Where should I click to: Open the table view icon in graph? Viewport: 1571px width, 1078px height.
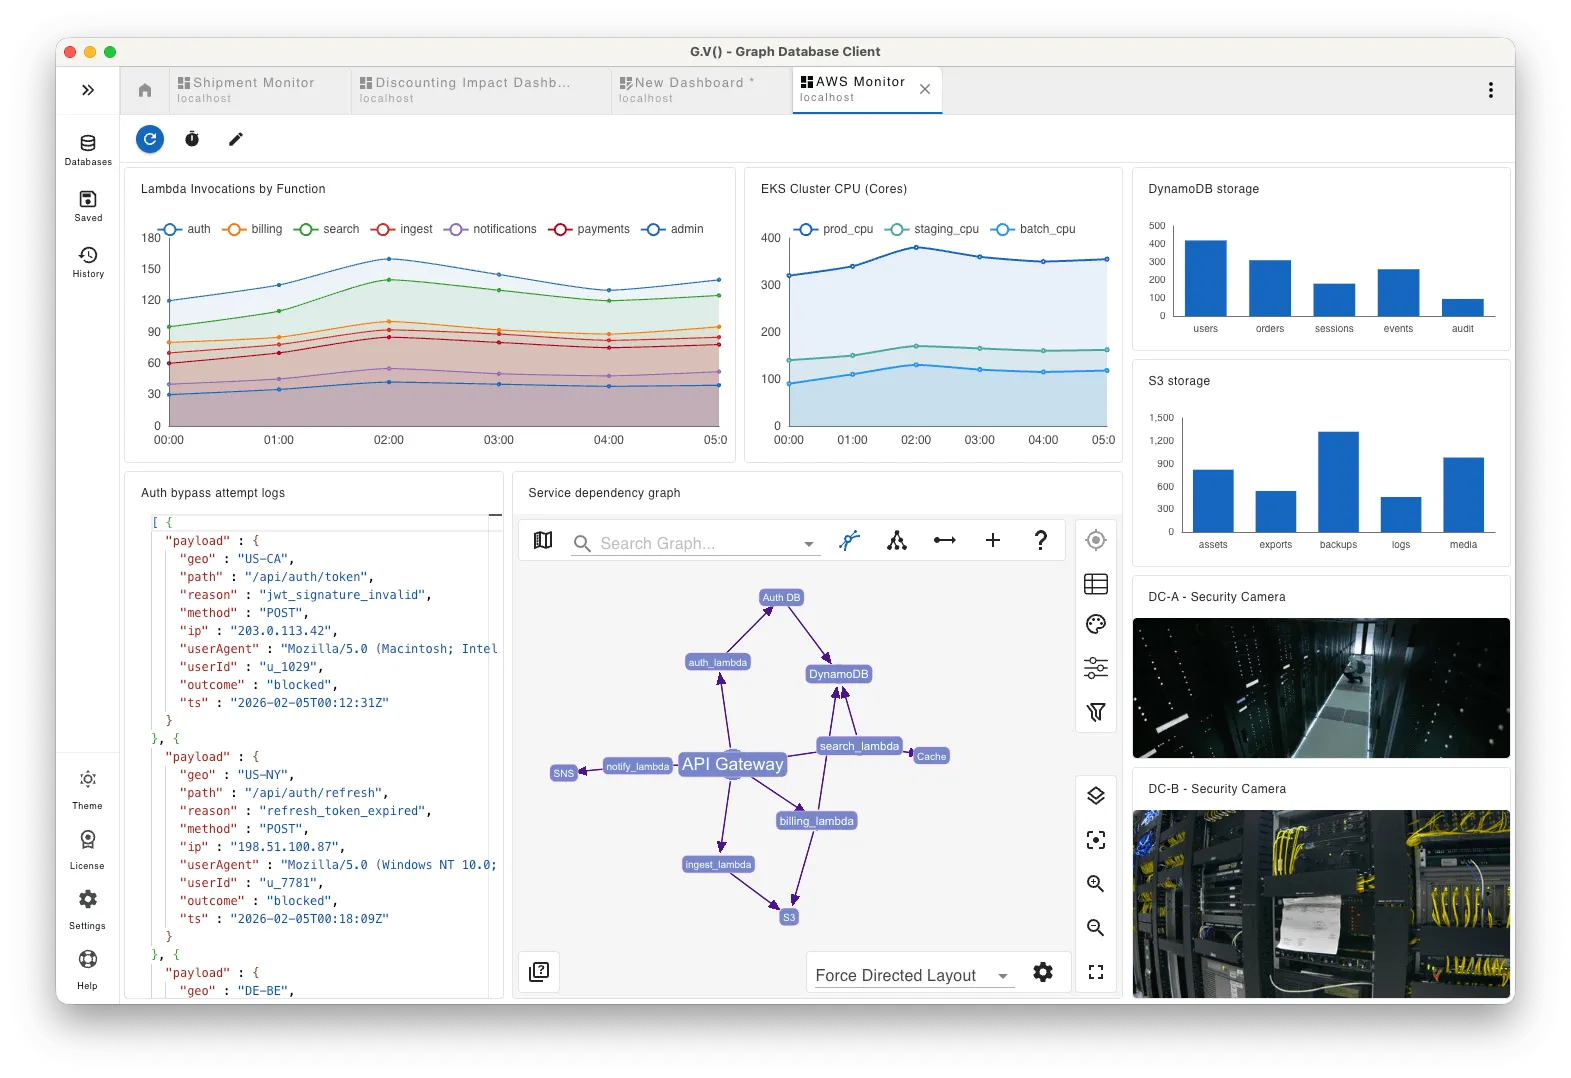pos(1096,583)
